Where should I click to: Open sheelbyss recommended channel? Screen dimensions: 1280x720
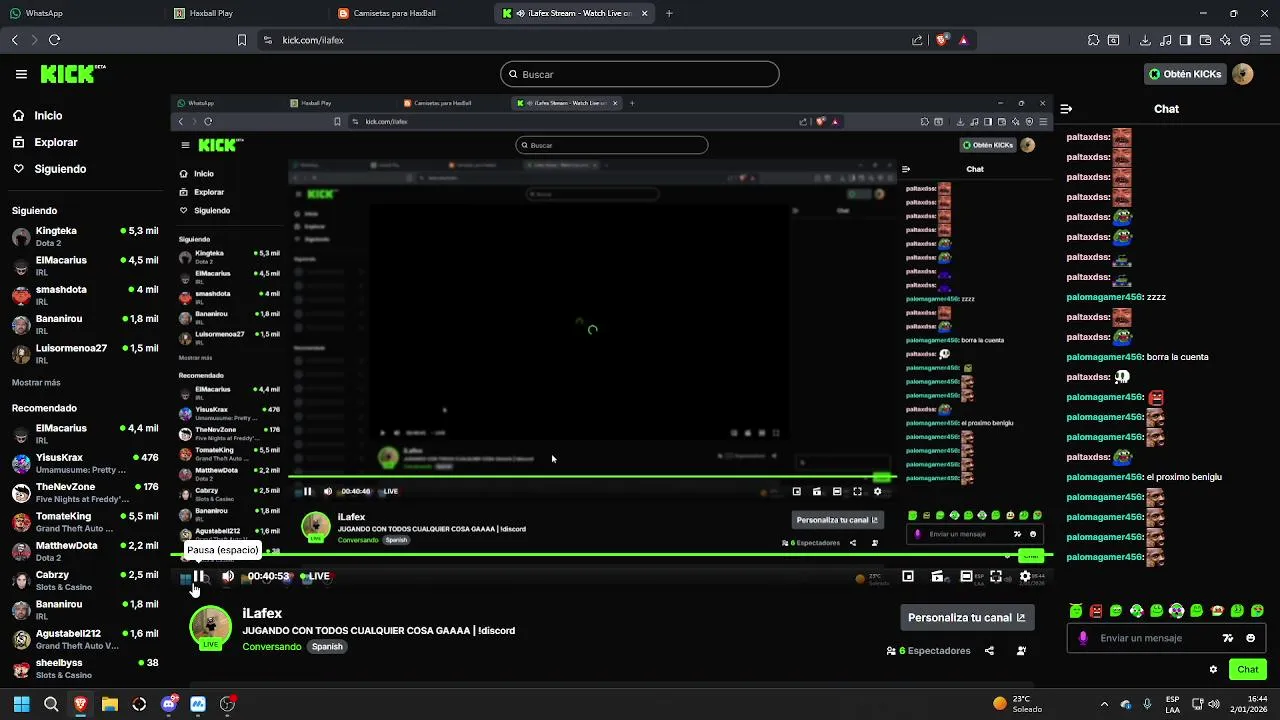tap(85, 668)
